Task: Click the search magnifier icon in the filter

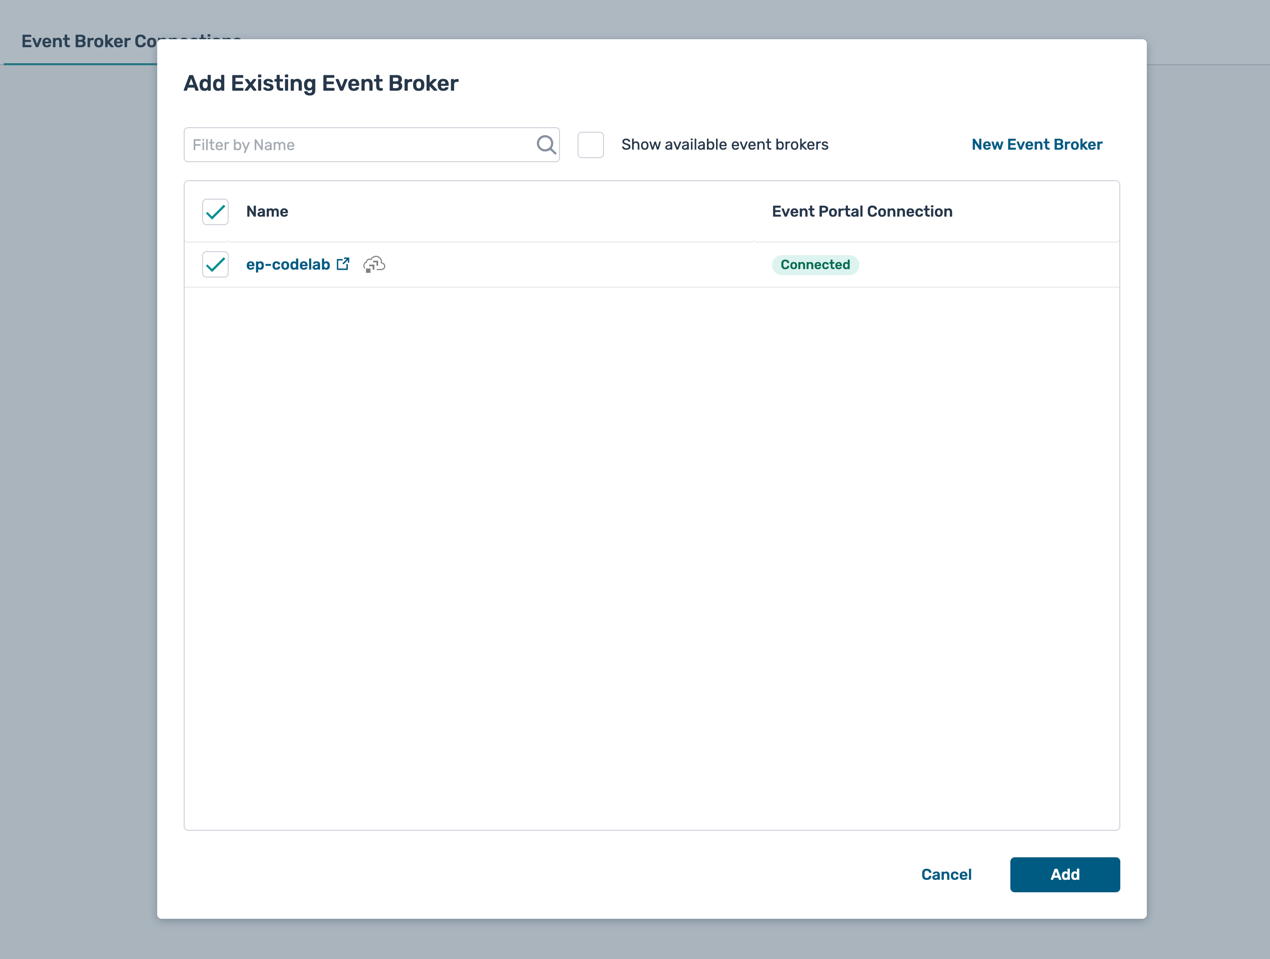Action: point(545,145)
